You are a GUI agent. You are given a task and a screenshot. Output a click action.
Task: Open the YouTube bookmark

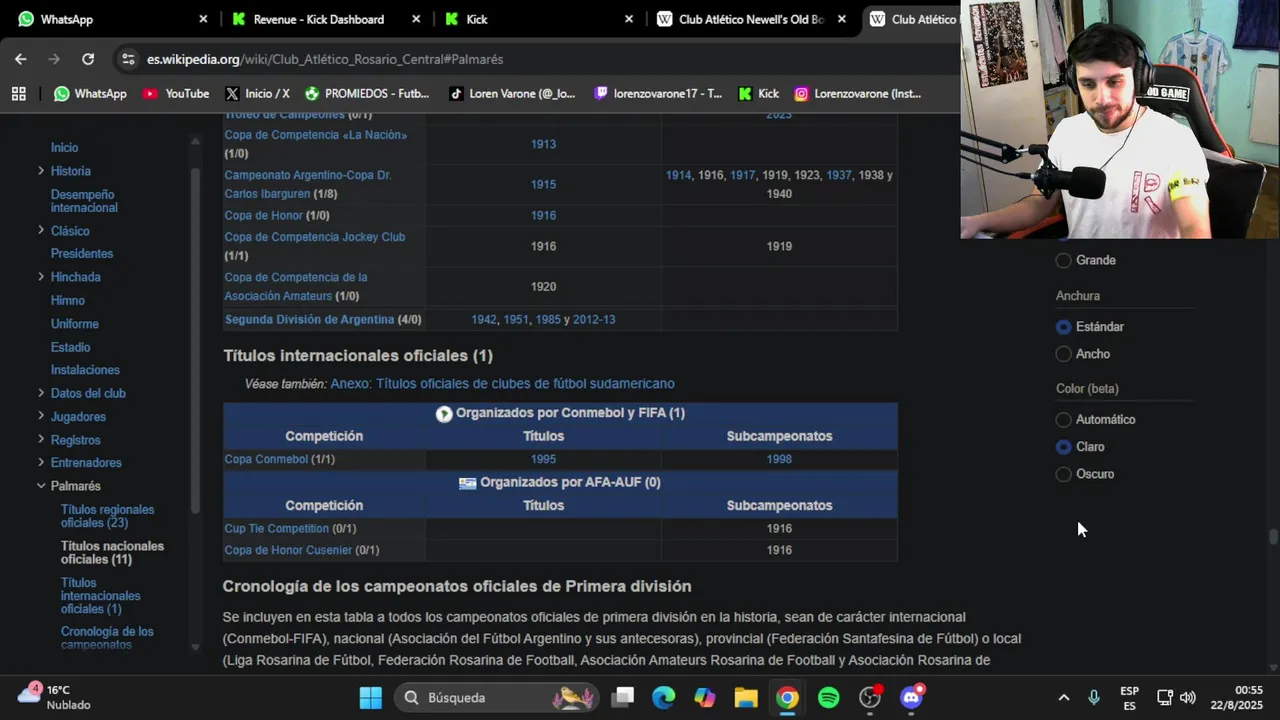[176, 93]
